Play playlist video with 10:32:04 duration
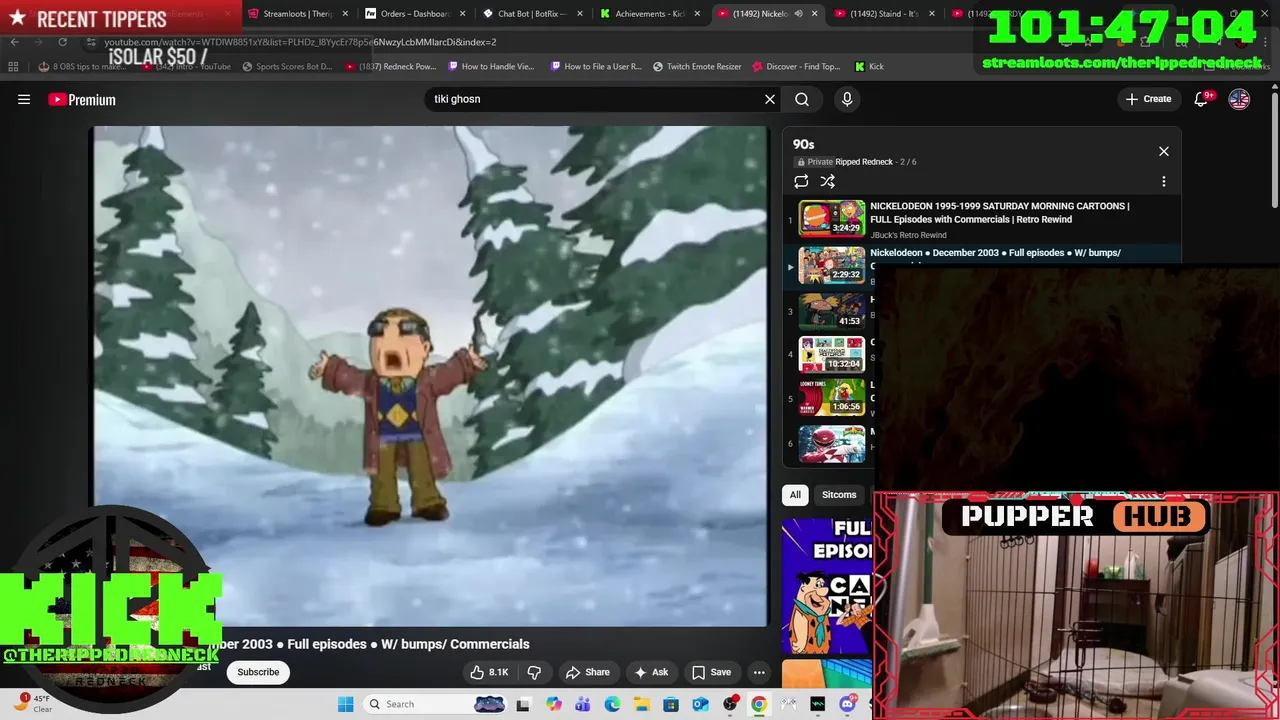This screenshot has width=1280, height=720. coord(831,354)
